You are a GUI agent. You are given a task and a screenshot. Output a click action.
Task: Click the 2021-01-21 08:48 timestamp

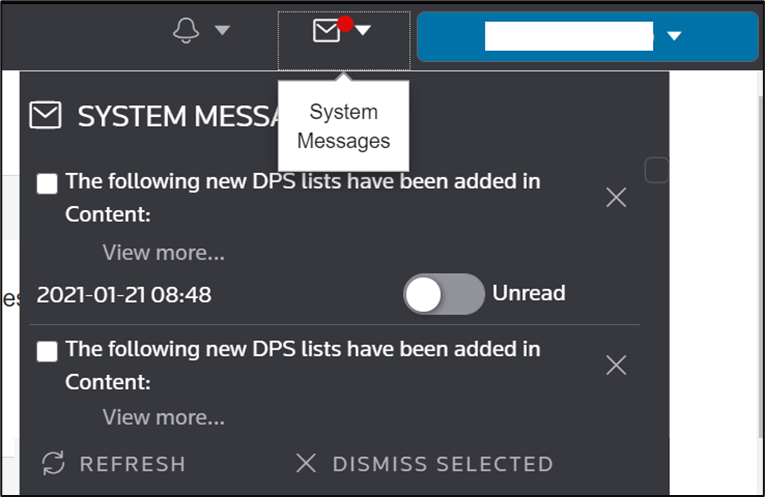[124, 294]
